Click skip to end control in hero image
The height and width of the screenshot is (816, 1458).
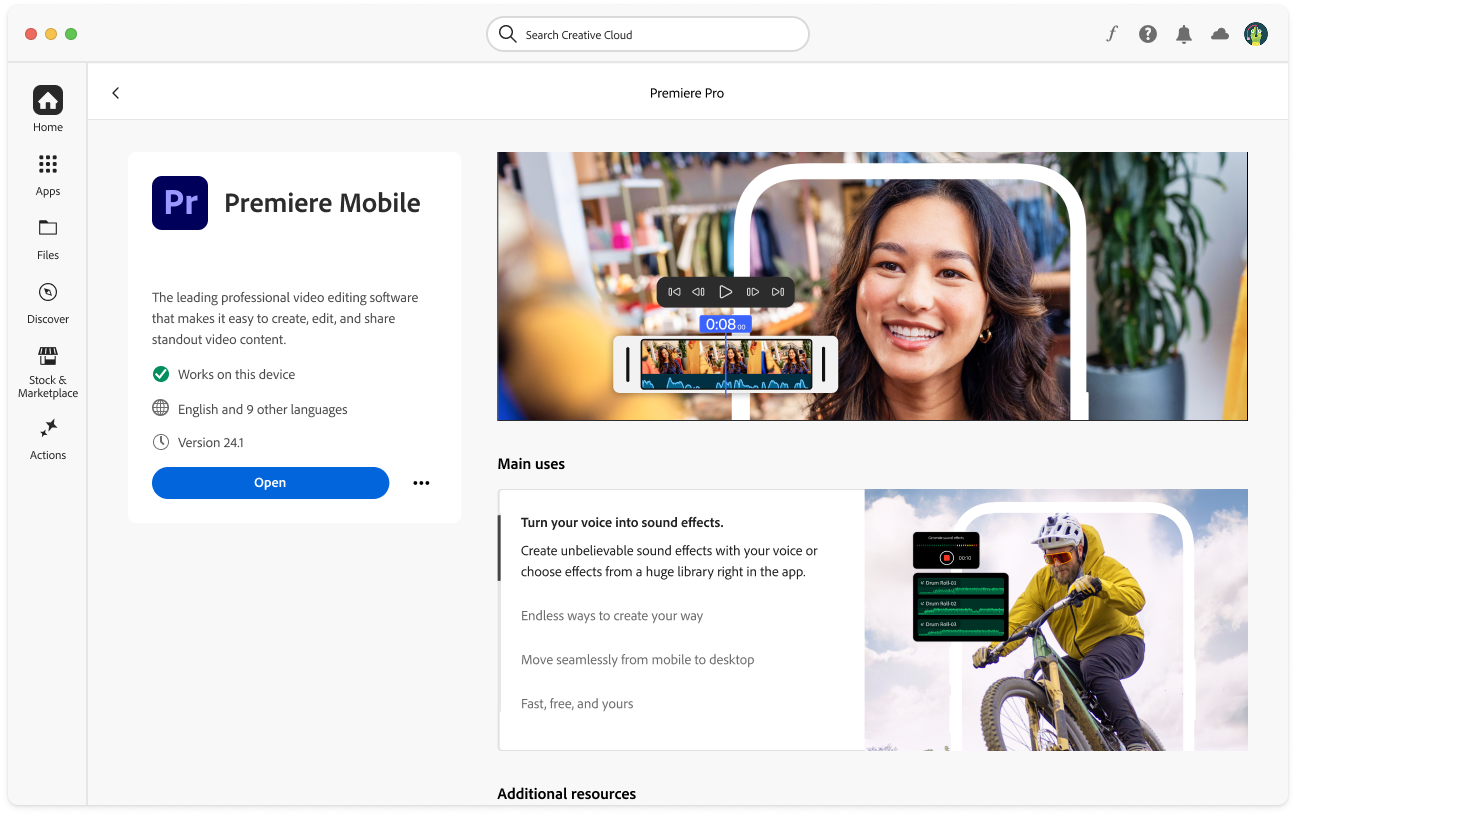point(778,292)
